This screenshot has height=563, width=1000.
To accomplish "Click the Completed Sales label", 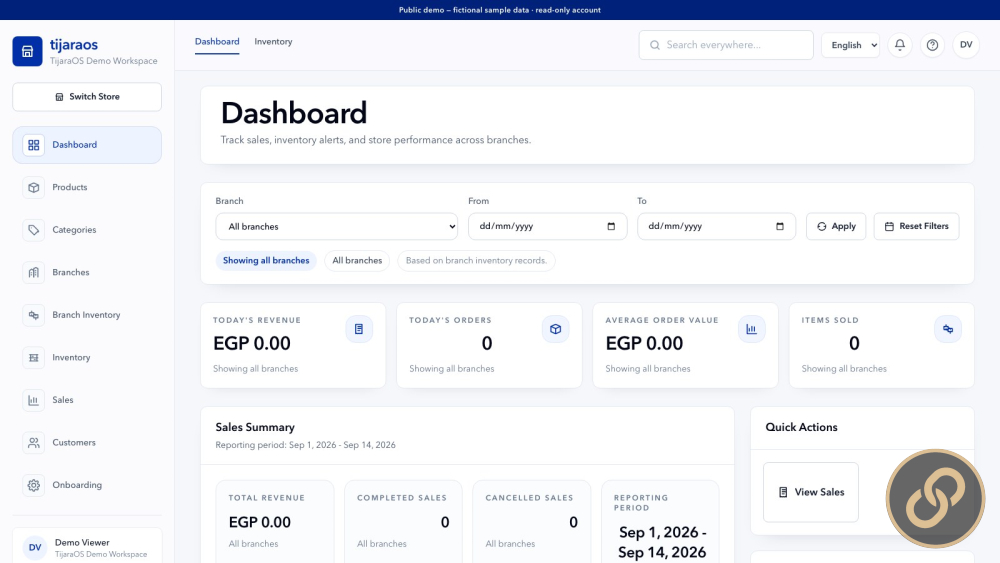I will (402, 498).
